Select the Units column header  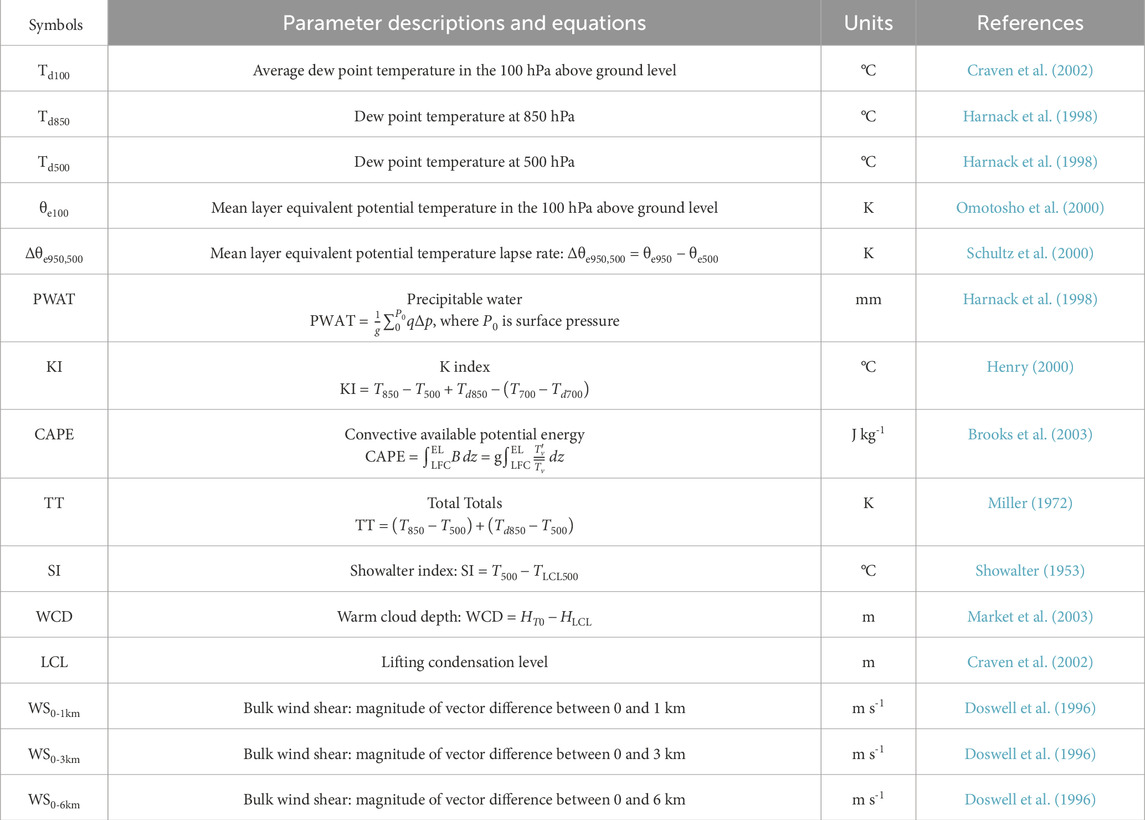[868, 23]
